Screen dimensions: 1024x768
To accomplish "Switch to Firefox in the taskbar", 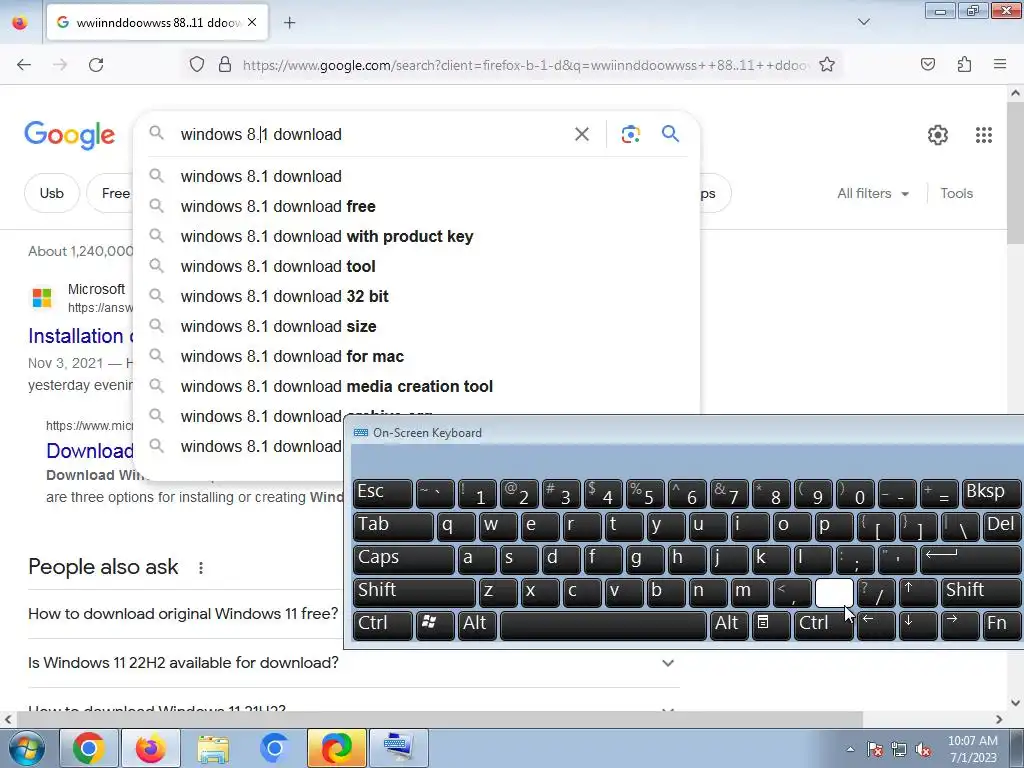I will [150, 748].
